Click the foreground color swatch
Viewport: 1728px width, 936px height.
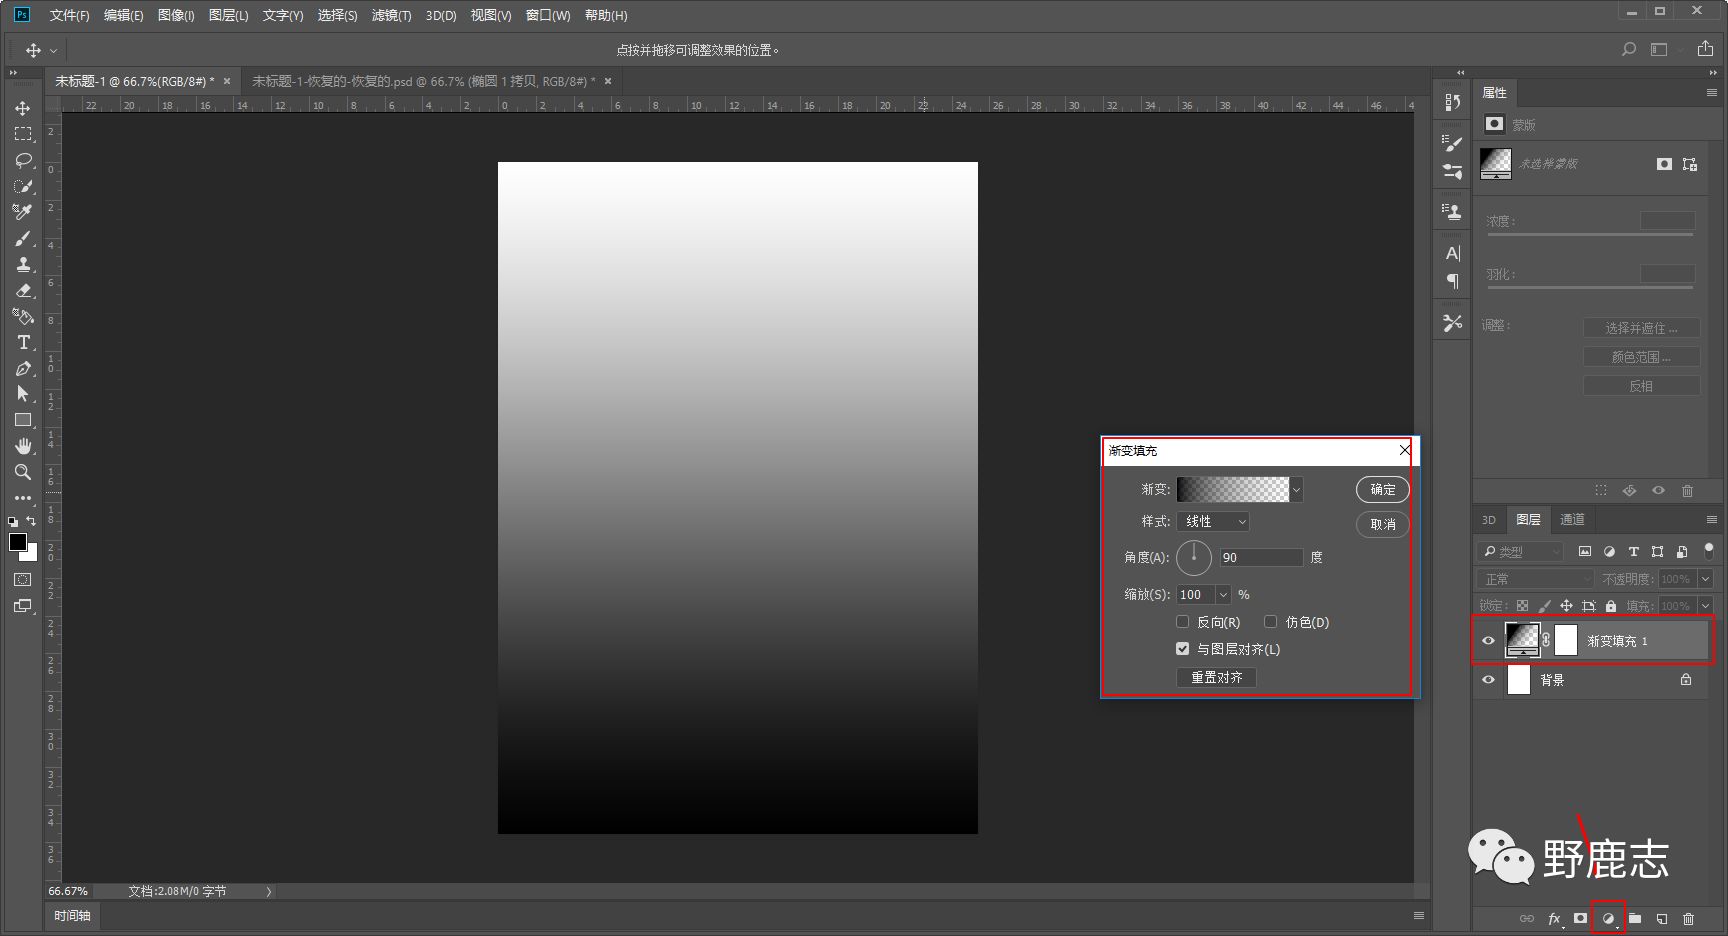point(17,542)
